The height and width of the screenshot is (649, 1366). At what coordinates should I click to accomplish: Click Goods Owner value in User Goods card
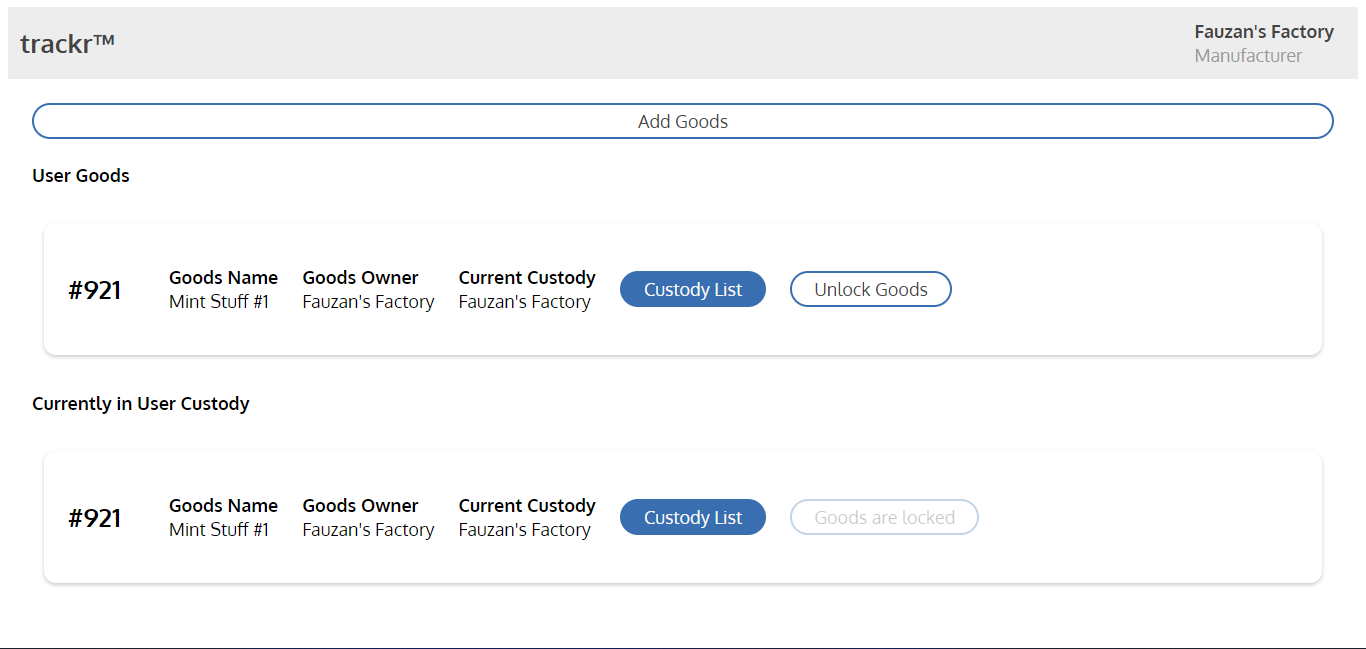point(368,302)
